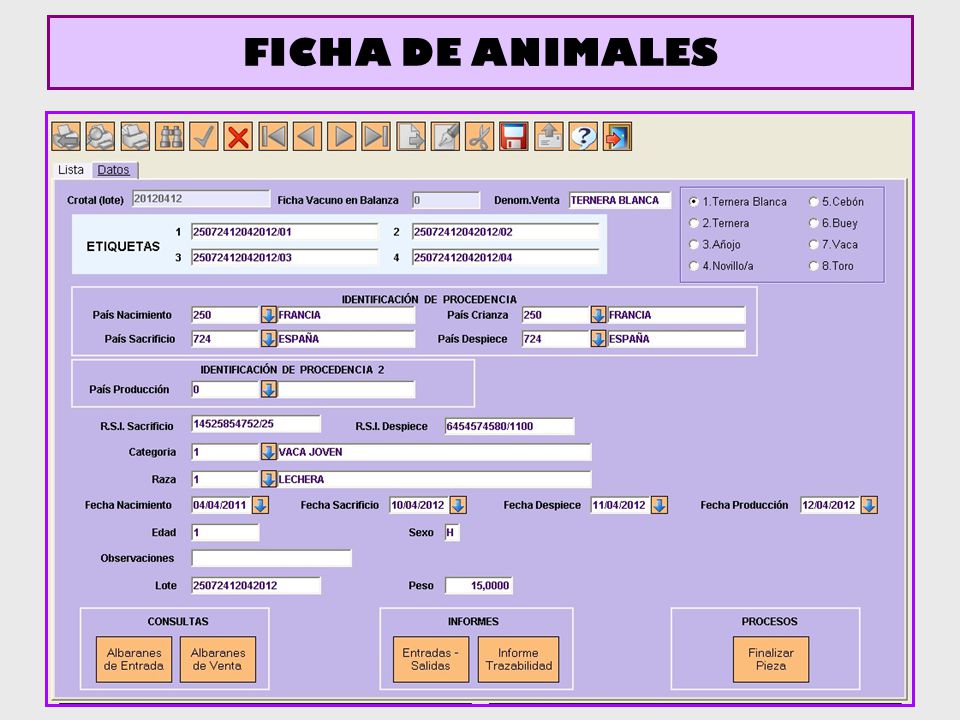Switch to the Lista tab

[70, 170]
